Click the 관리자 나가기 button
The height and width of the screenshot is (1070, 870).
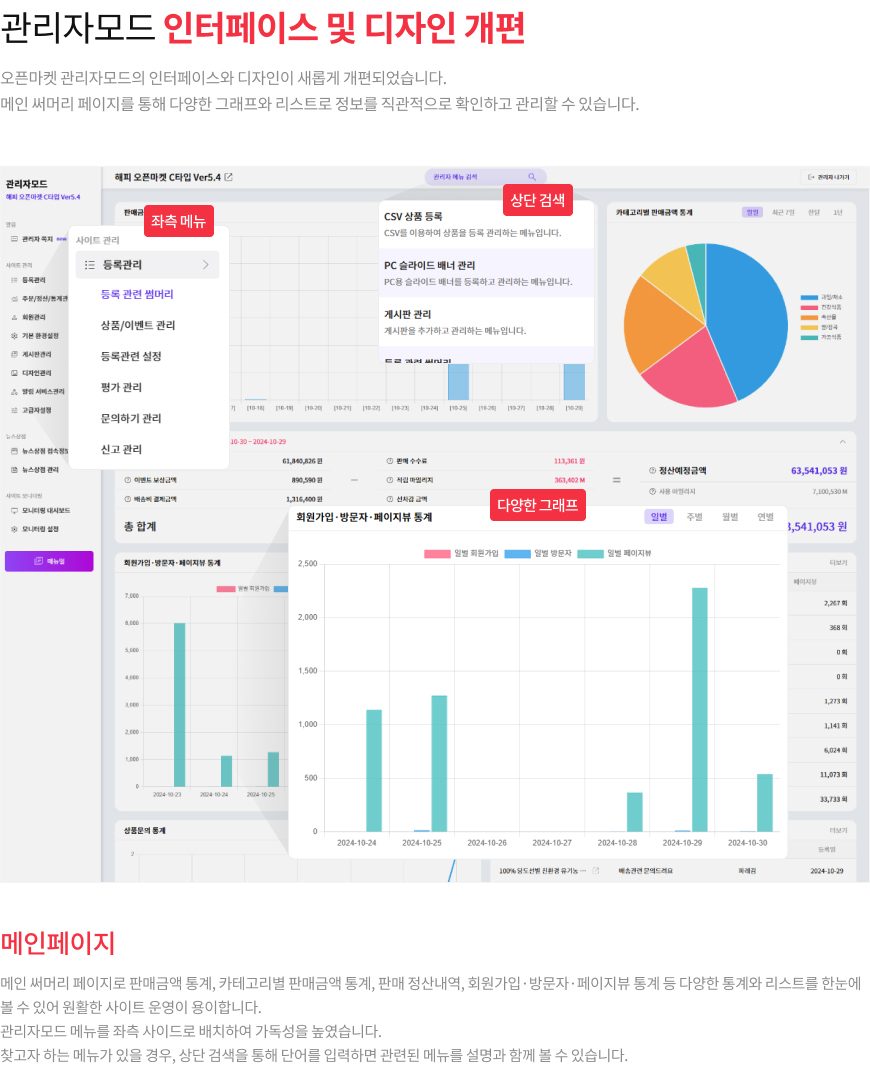(x=828, y=177)
